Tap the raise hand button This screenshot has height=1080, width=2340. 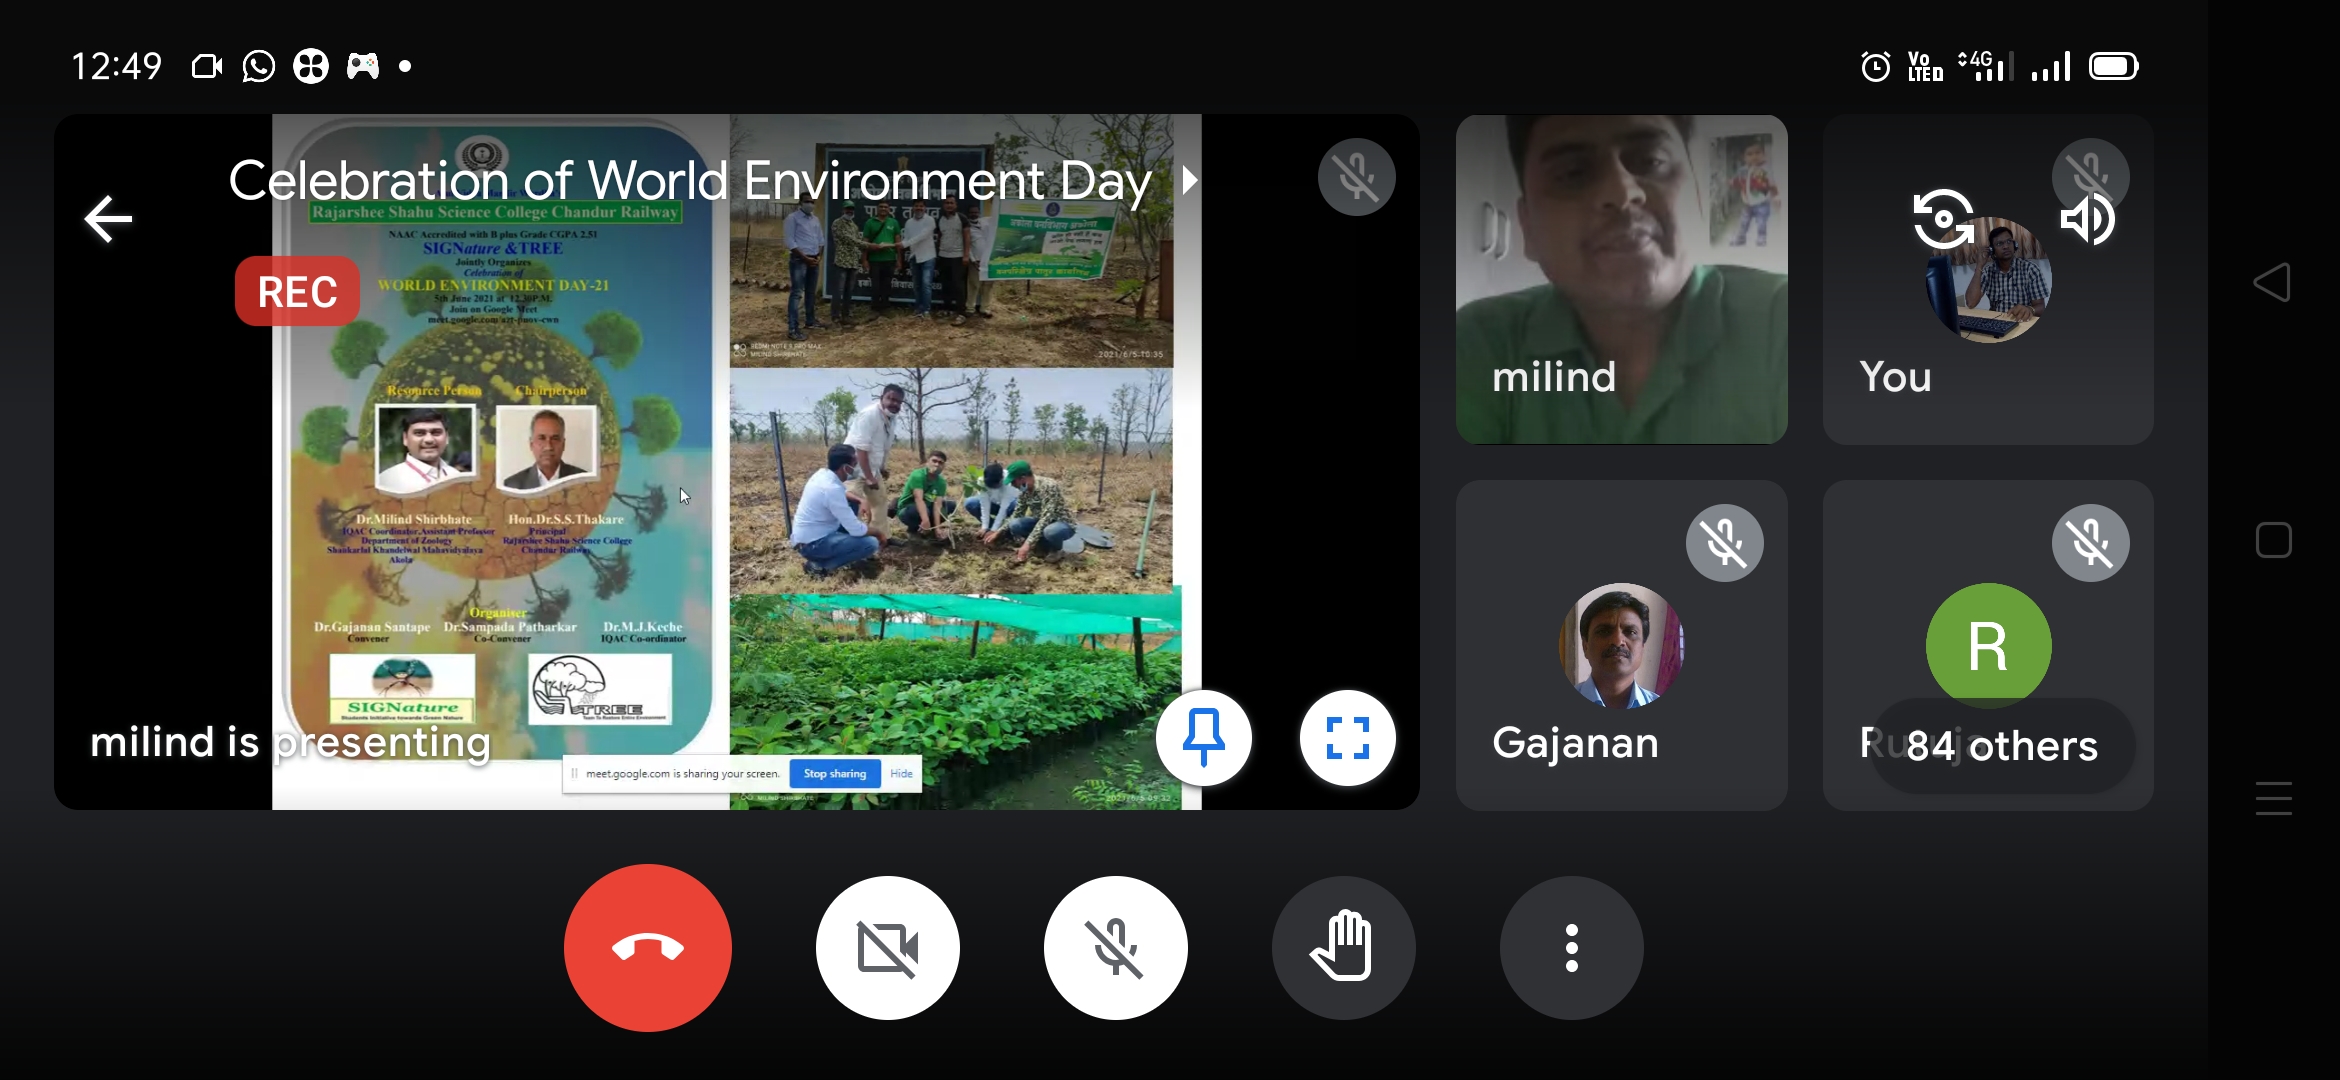click(1343, 947)
